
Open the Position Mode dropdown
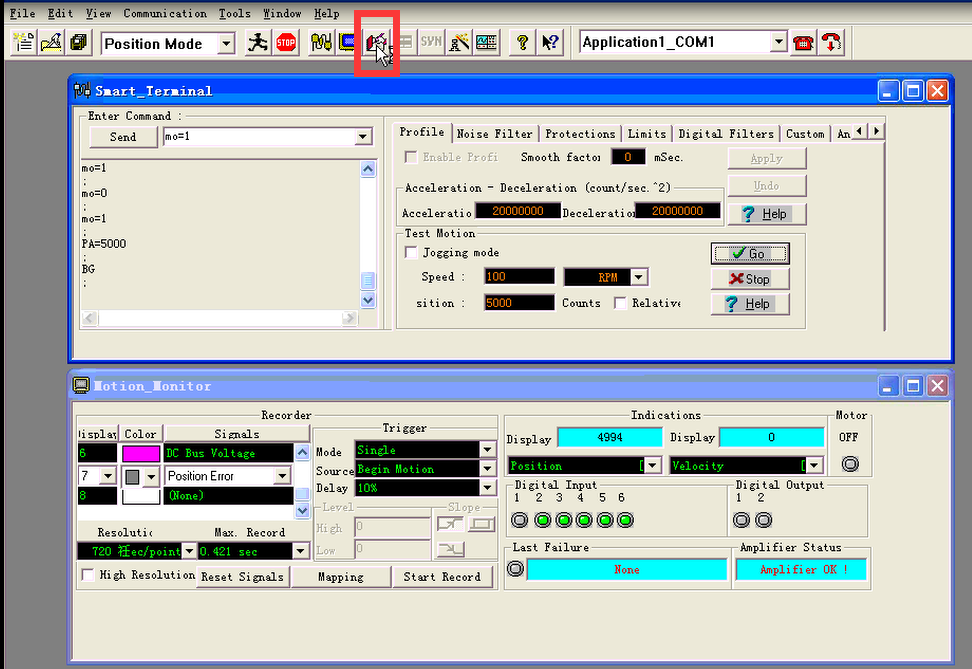[x=228, y=44]
